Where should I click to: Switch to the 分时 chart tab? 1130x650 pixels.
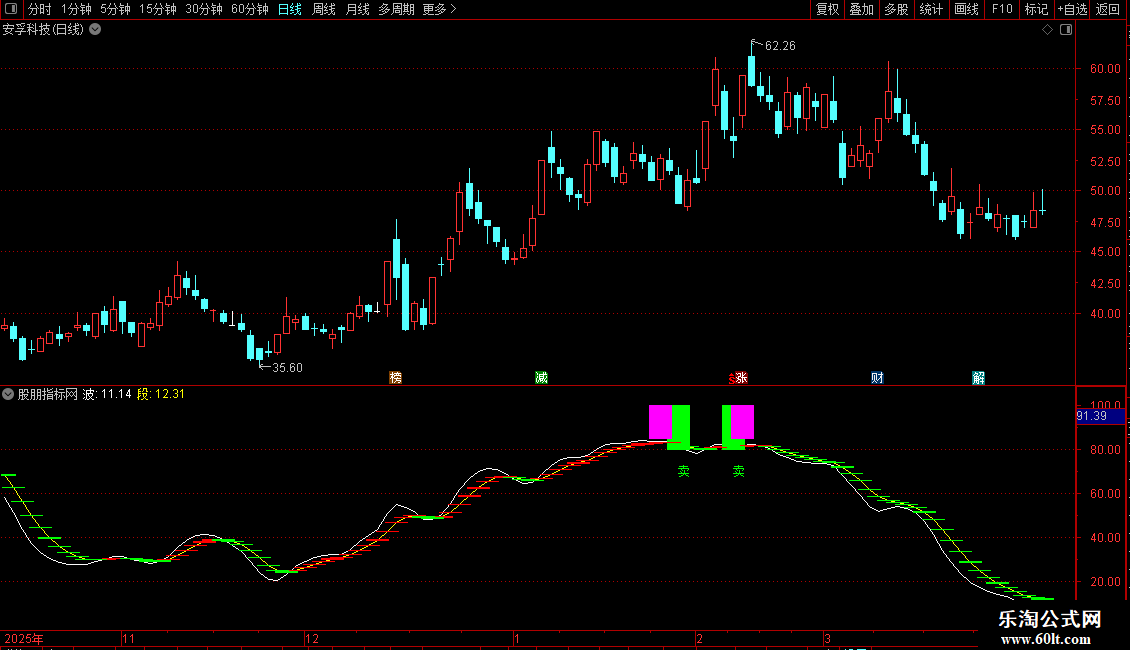[40, 9]
